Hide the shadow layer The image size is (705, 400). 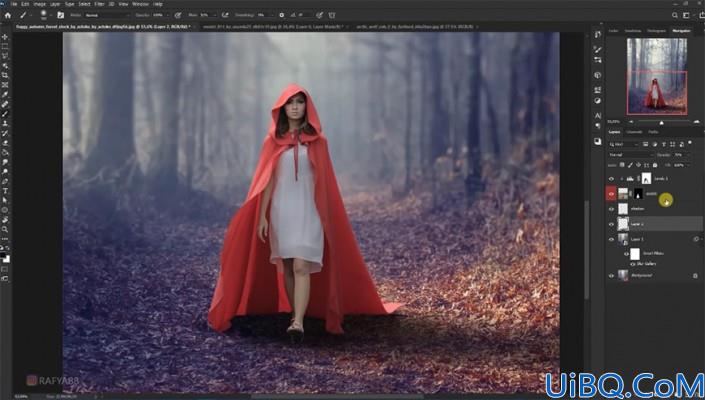pyautogui.click(x=611, y=209)
